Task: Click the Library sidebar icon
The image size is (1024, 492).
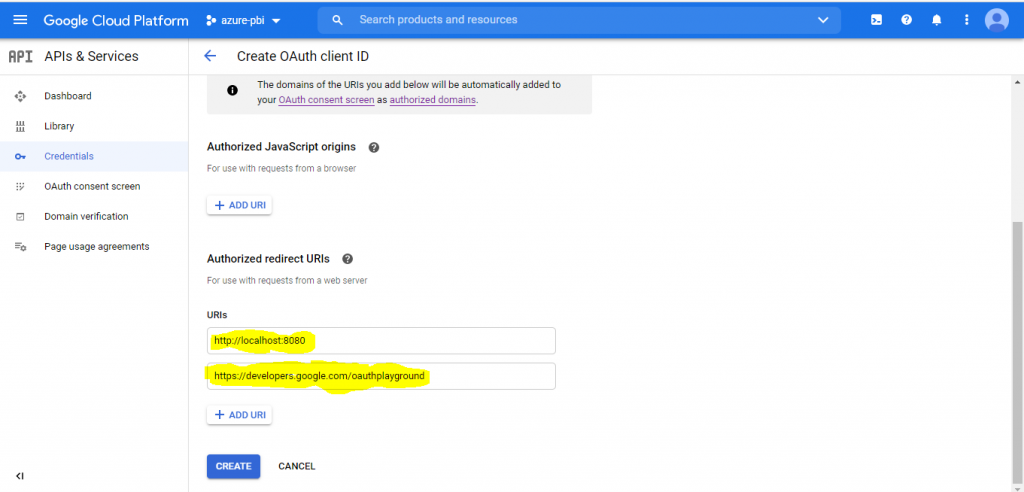Action: point(20,126)
